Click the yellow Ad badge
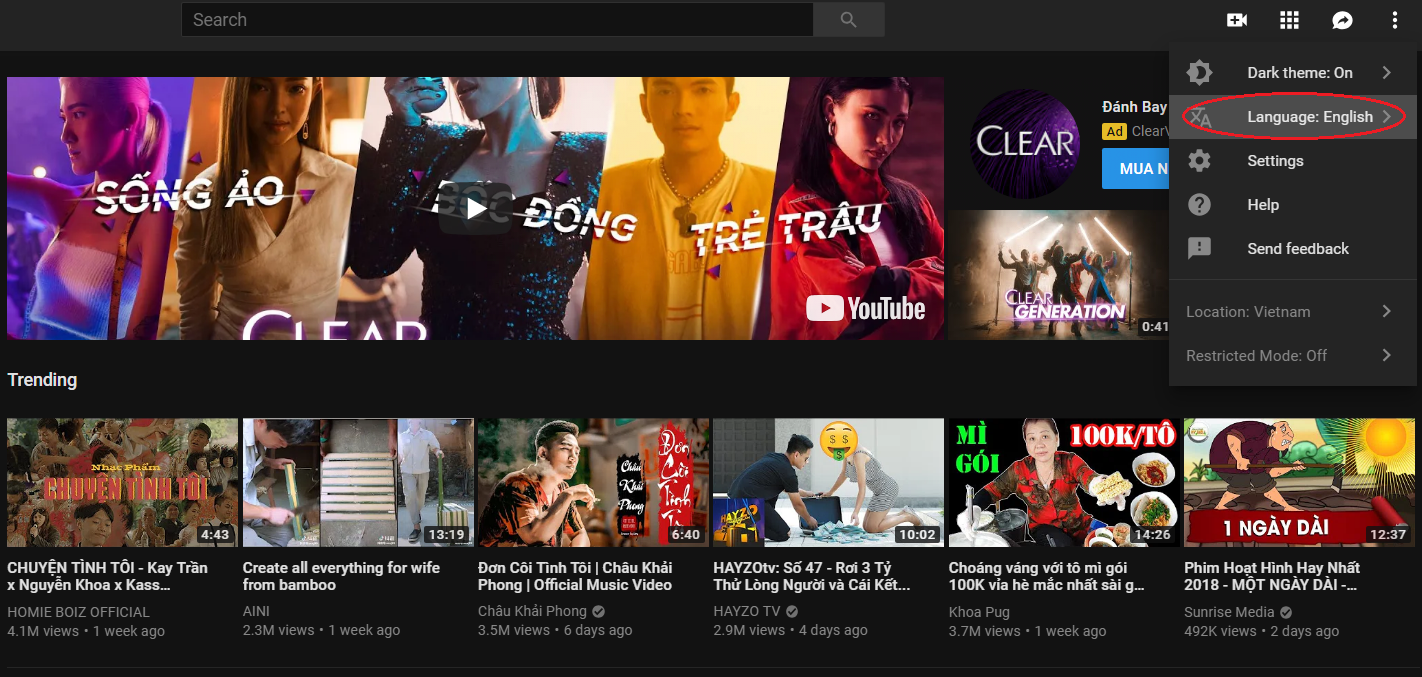The image size is (1422, 677). pyautogui.click(x=1114, y=131)
